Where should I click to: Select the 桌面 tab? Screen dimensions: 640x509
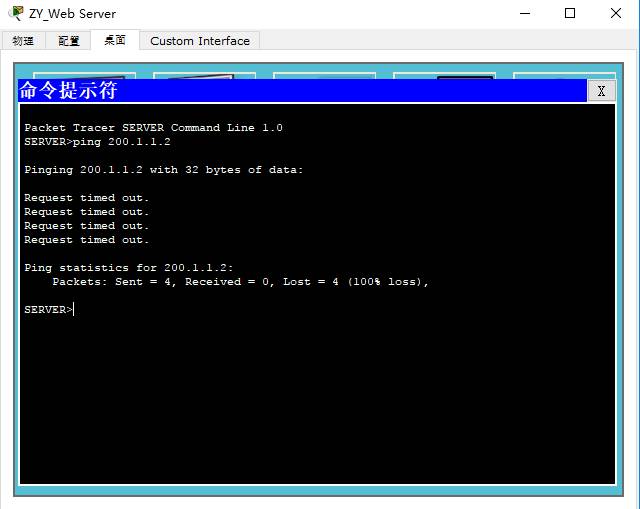(x=115, y=40)
